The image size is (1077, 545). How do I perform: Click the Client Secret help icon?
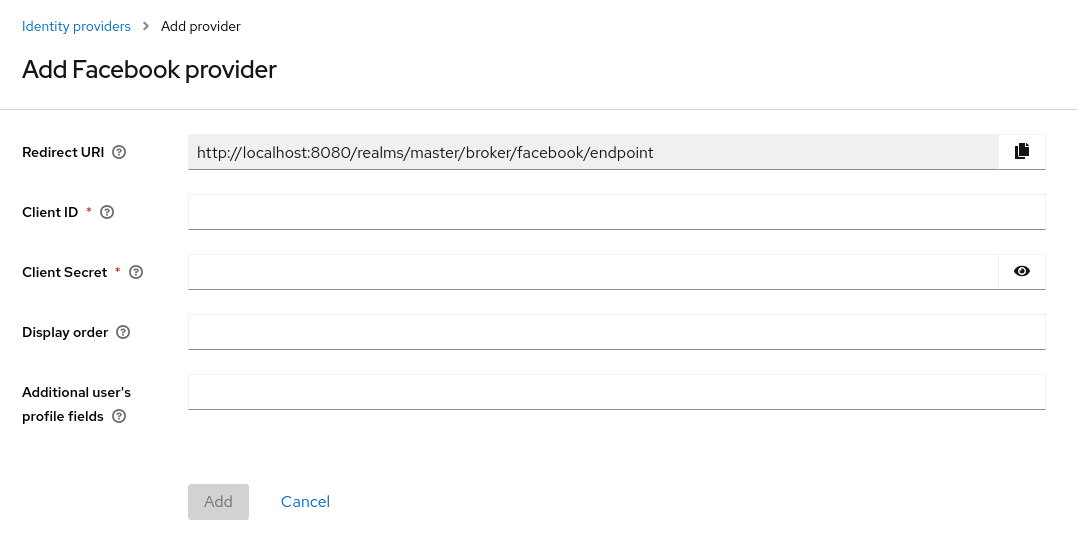click(137, 272)
